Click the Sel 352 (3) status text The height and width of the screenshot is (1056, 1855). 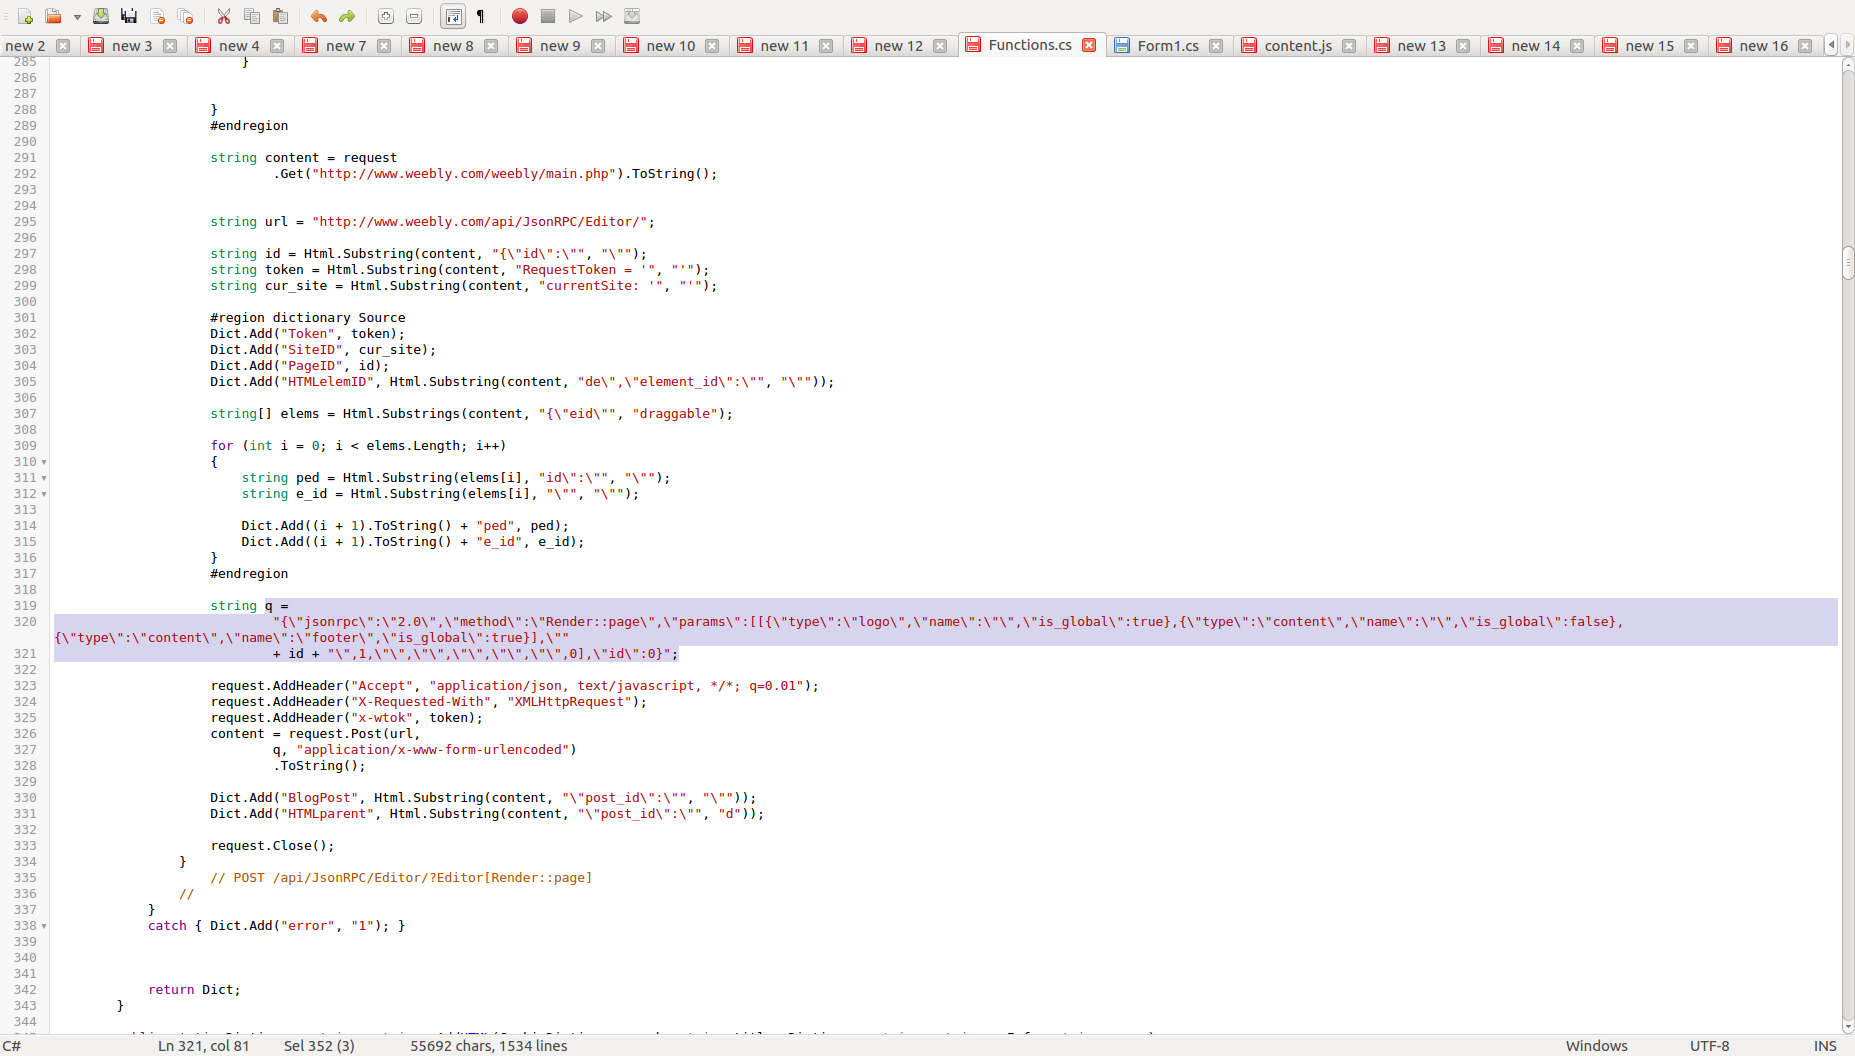pos(319,1046)
